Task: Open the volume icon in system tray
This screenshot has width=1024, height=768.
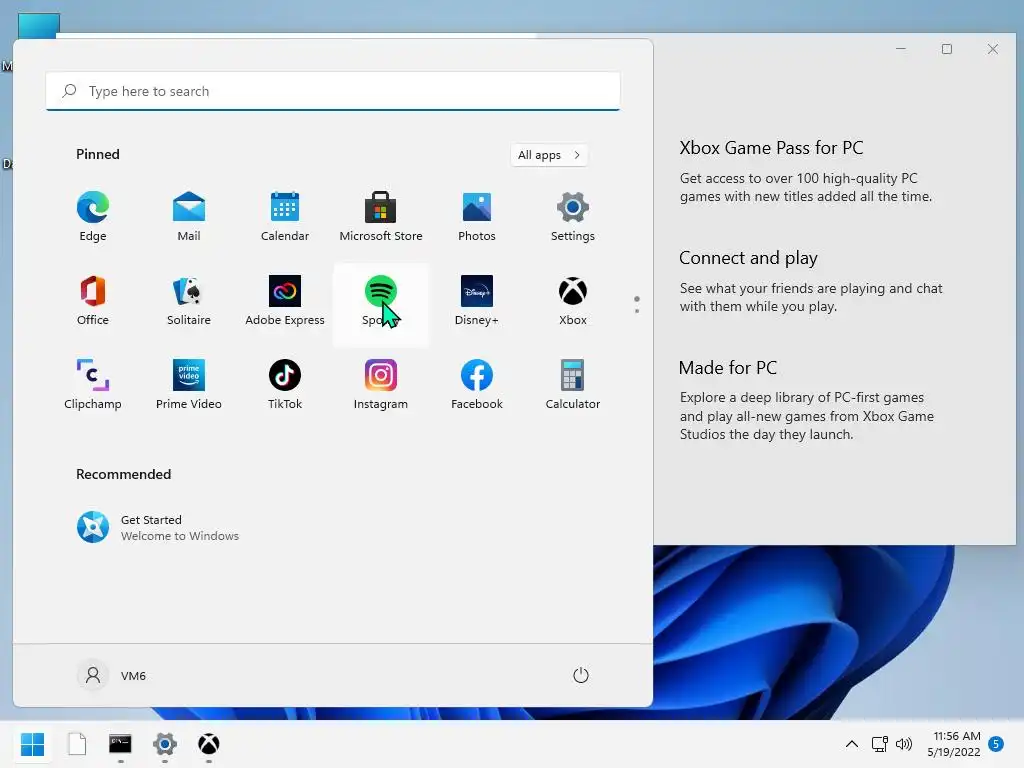Action: (x=904, y=744)
